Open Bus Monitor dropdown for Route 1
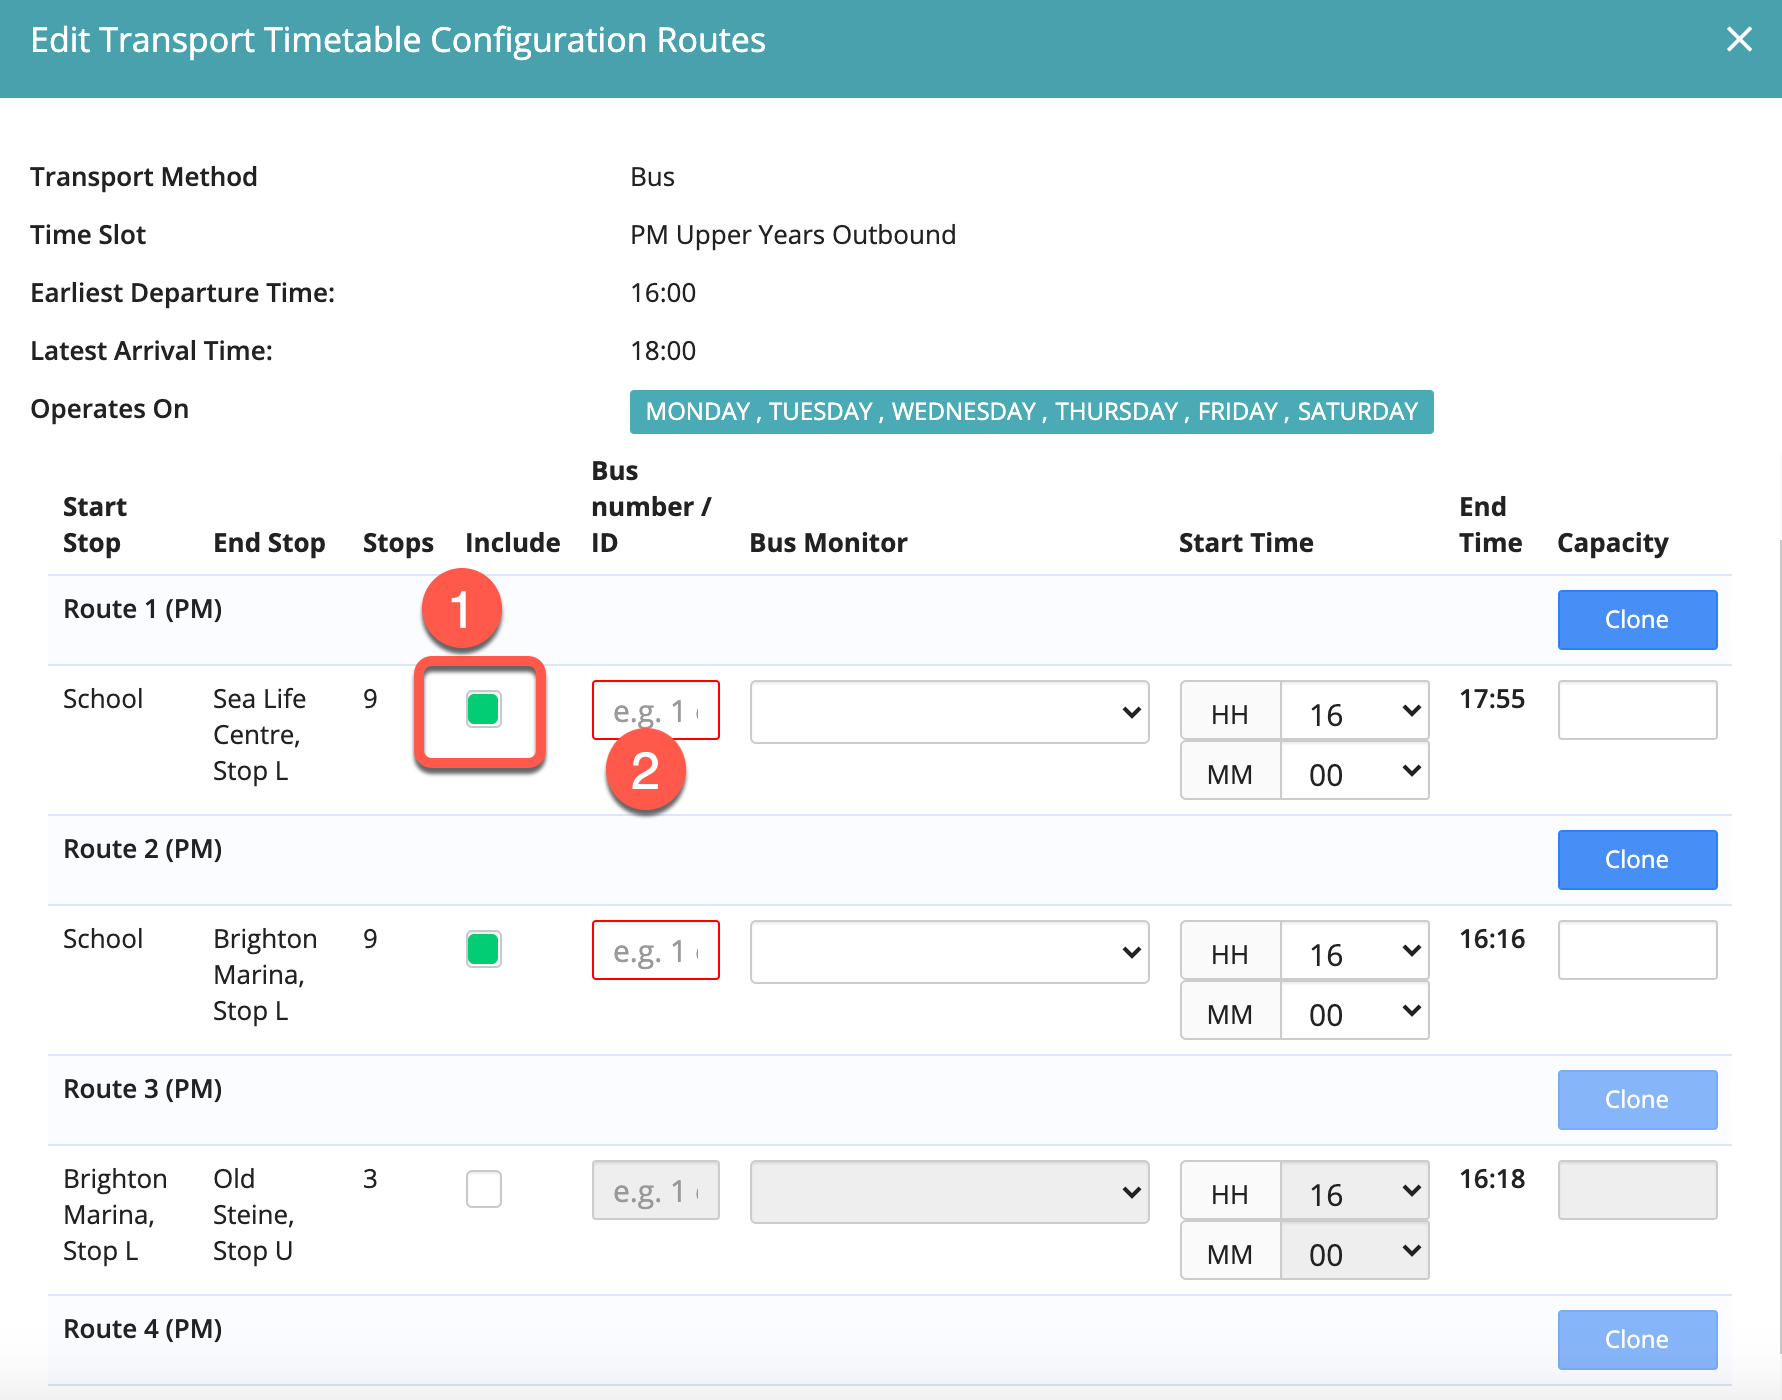The width and height of the screenshot is (1782, 1400). [948, 712]
